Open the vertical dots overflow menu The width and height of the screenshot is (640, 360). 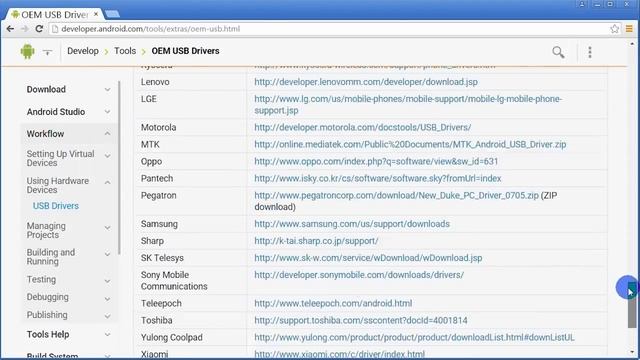[590, 52]
